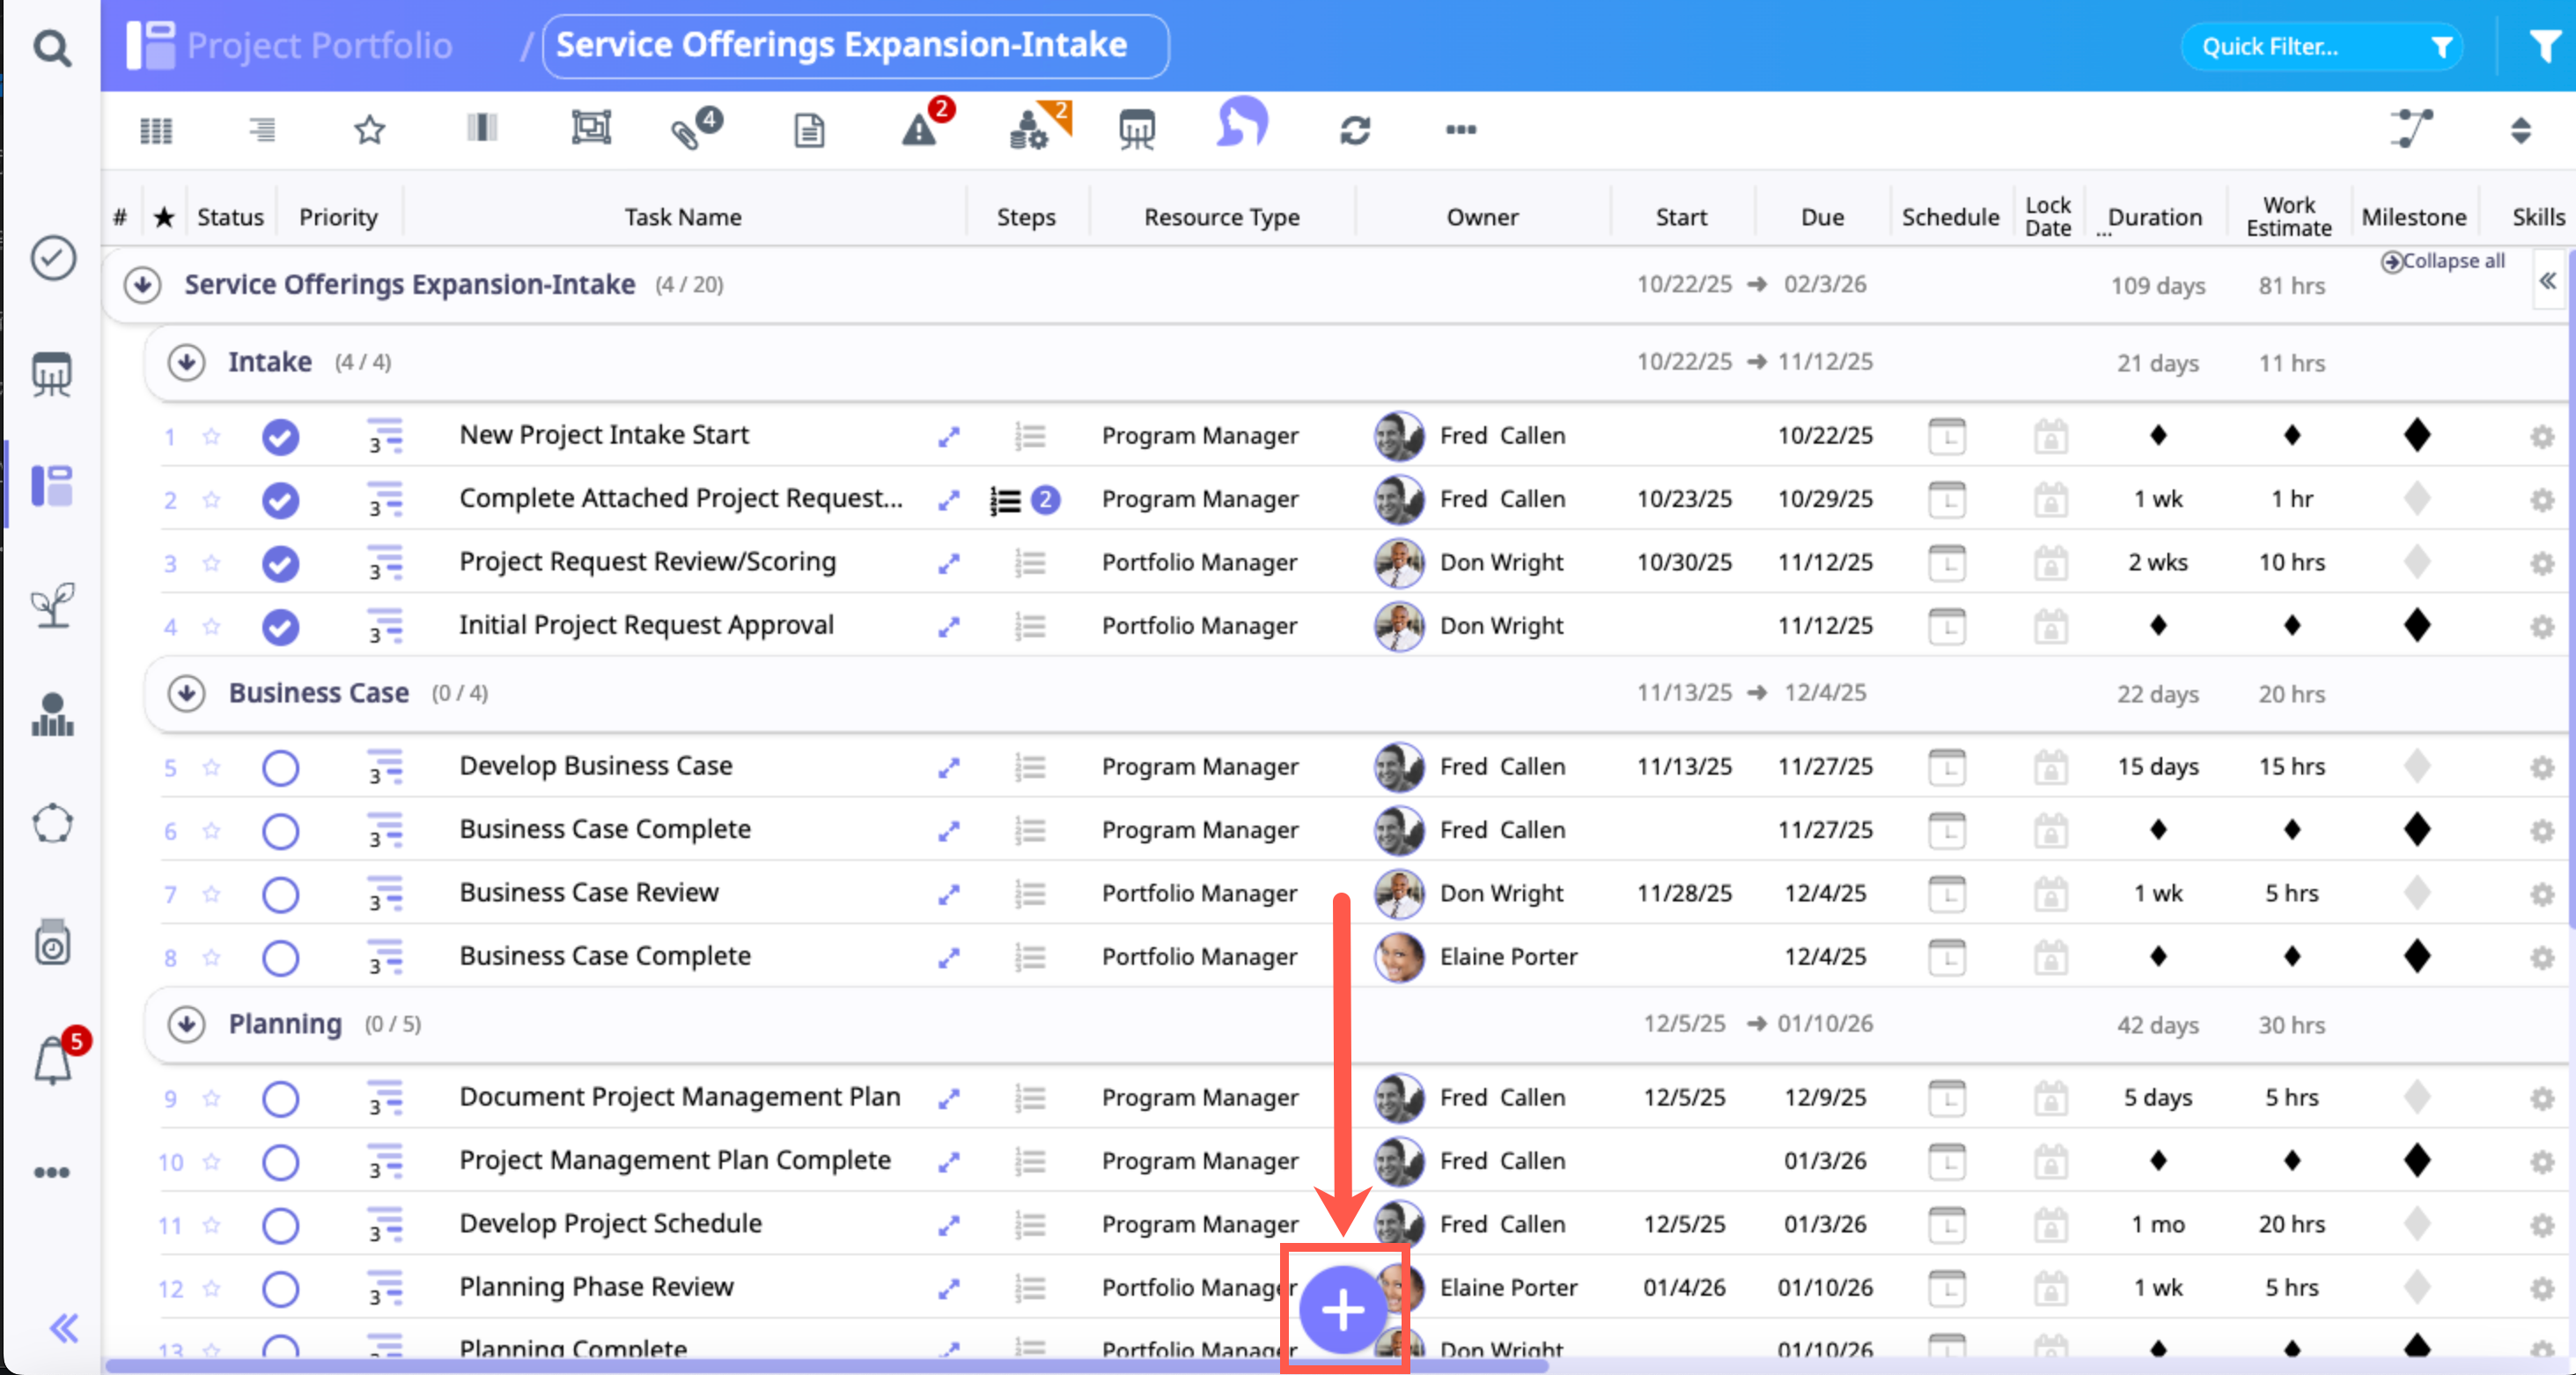The image size is (2576, 1375).
Task: Open the document notes toolbar icon
Action: (x=808, y=130)
